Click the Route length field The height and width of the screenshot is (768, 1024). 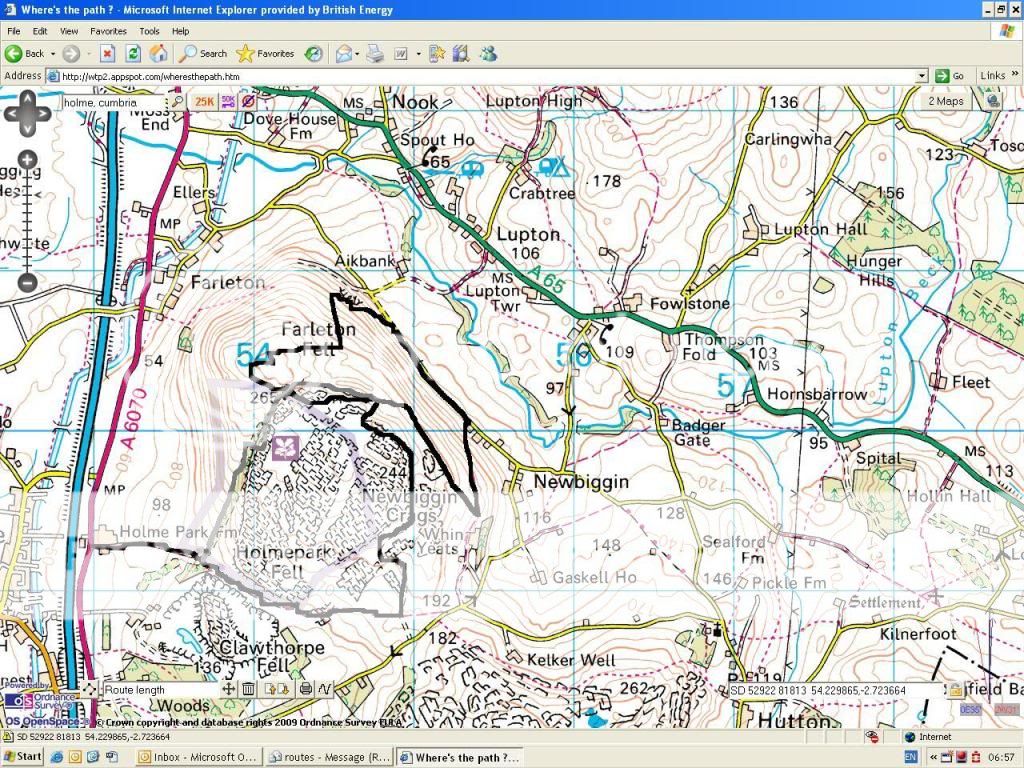coord(160,690)
